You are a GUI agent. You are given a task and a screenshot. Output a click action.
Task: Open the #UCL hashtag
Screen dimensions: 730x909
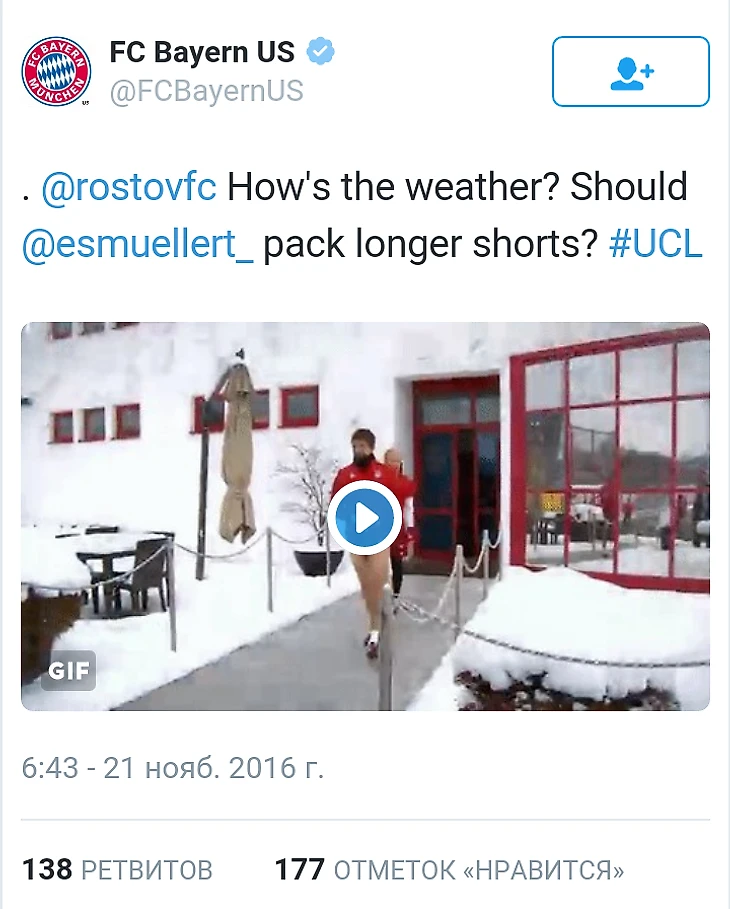click(655, 245)
